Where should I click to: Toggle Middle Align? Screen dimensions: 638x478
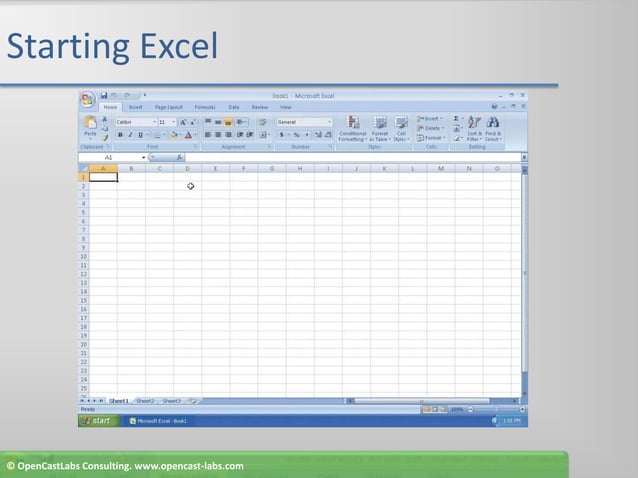click(218, 122)
